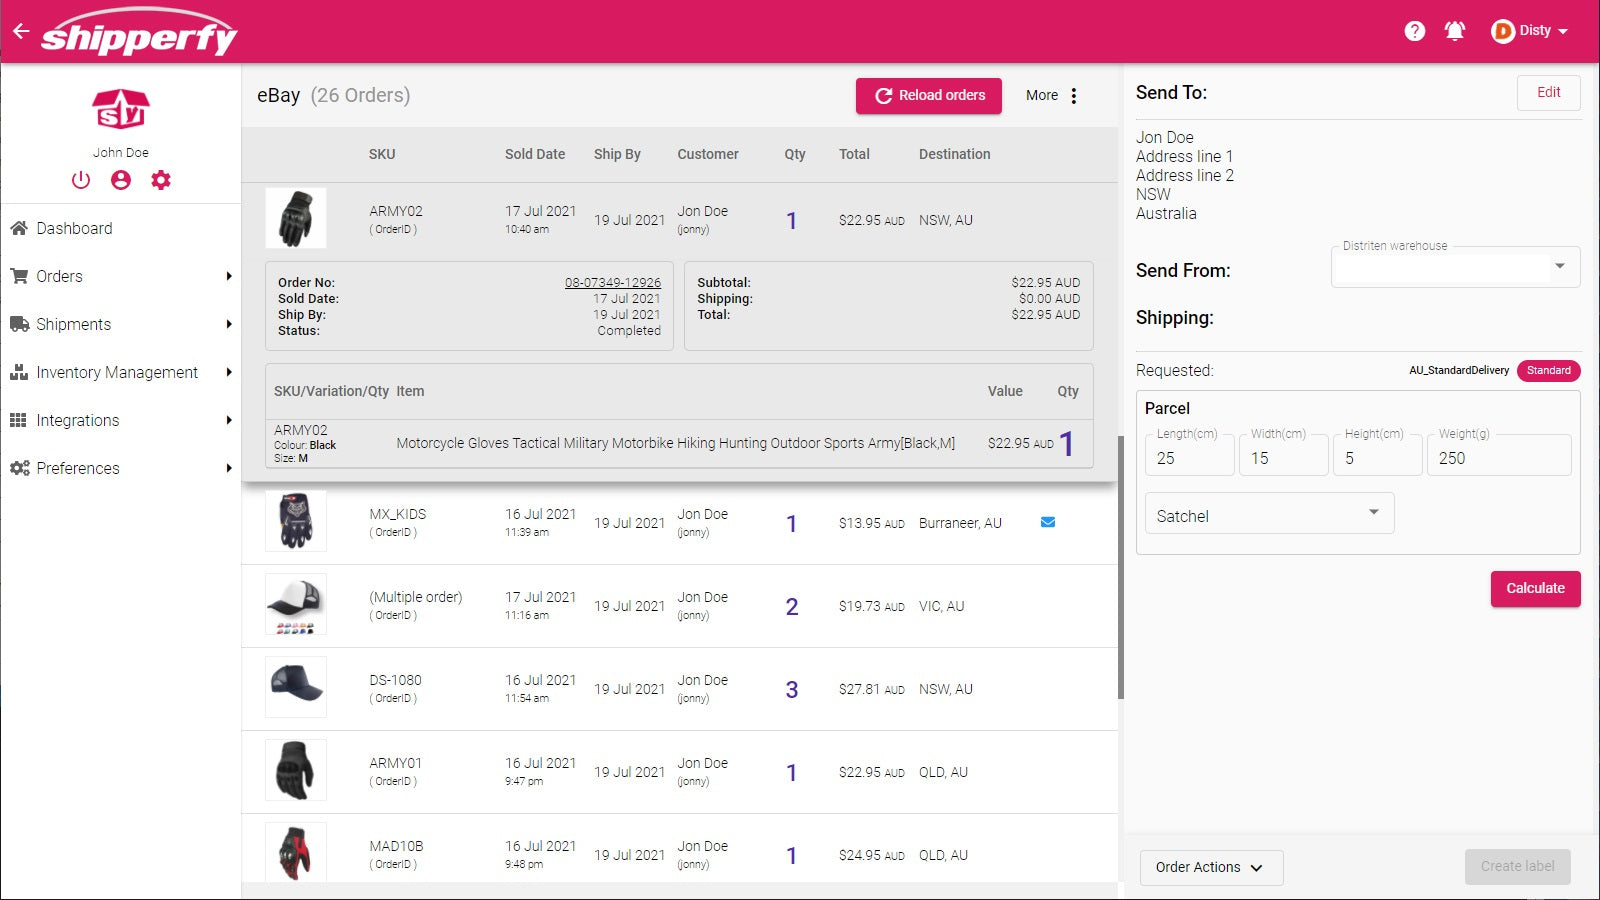Open the notifications bell icon
The width and height of the screenshot is (1600, 900).
(1455, 31)
